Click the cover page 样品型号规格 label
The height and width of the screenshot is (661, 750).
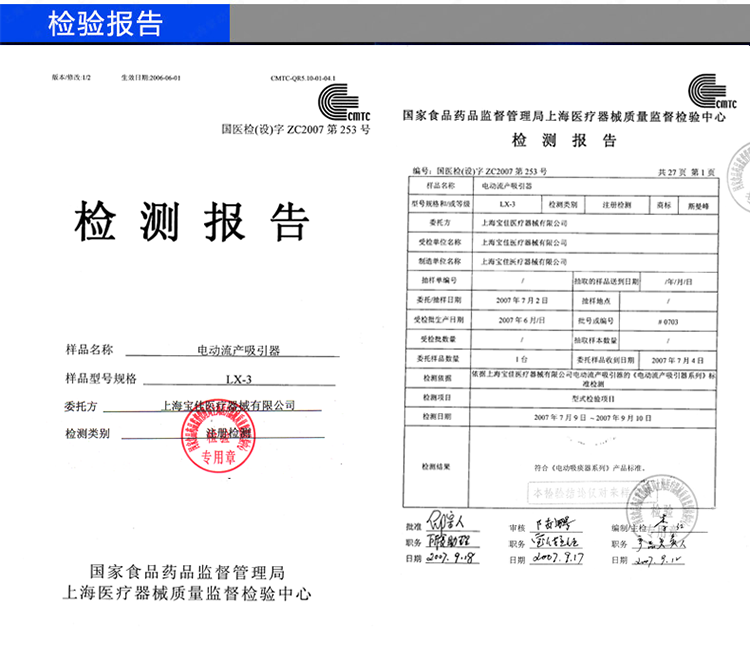click(x=101, y=379)
